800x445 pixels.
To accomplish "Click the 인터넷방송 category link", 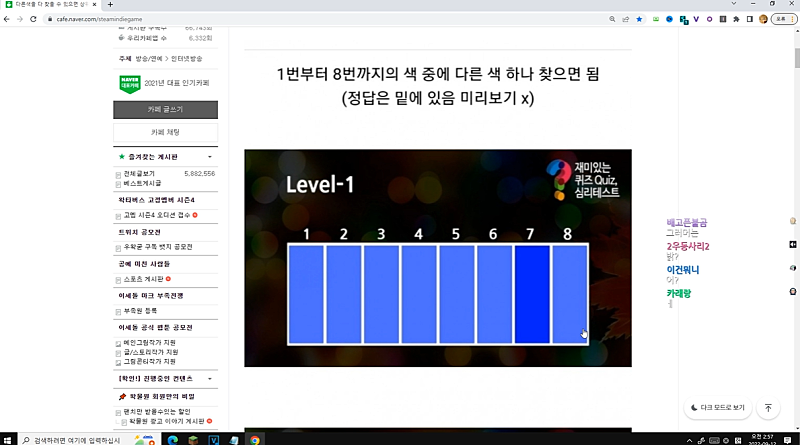I will pyautogui.click(x=186, y=59).
